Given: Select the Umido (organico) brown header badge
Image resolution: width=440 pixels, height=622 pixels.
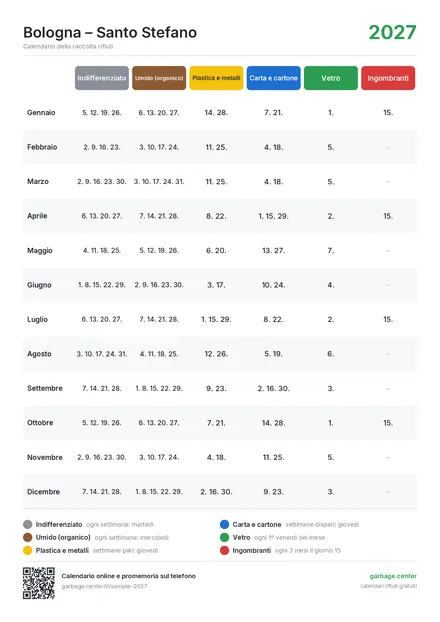Looking at the screenshot, I should tap(159, 78).
